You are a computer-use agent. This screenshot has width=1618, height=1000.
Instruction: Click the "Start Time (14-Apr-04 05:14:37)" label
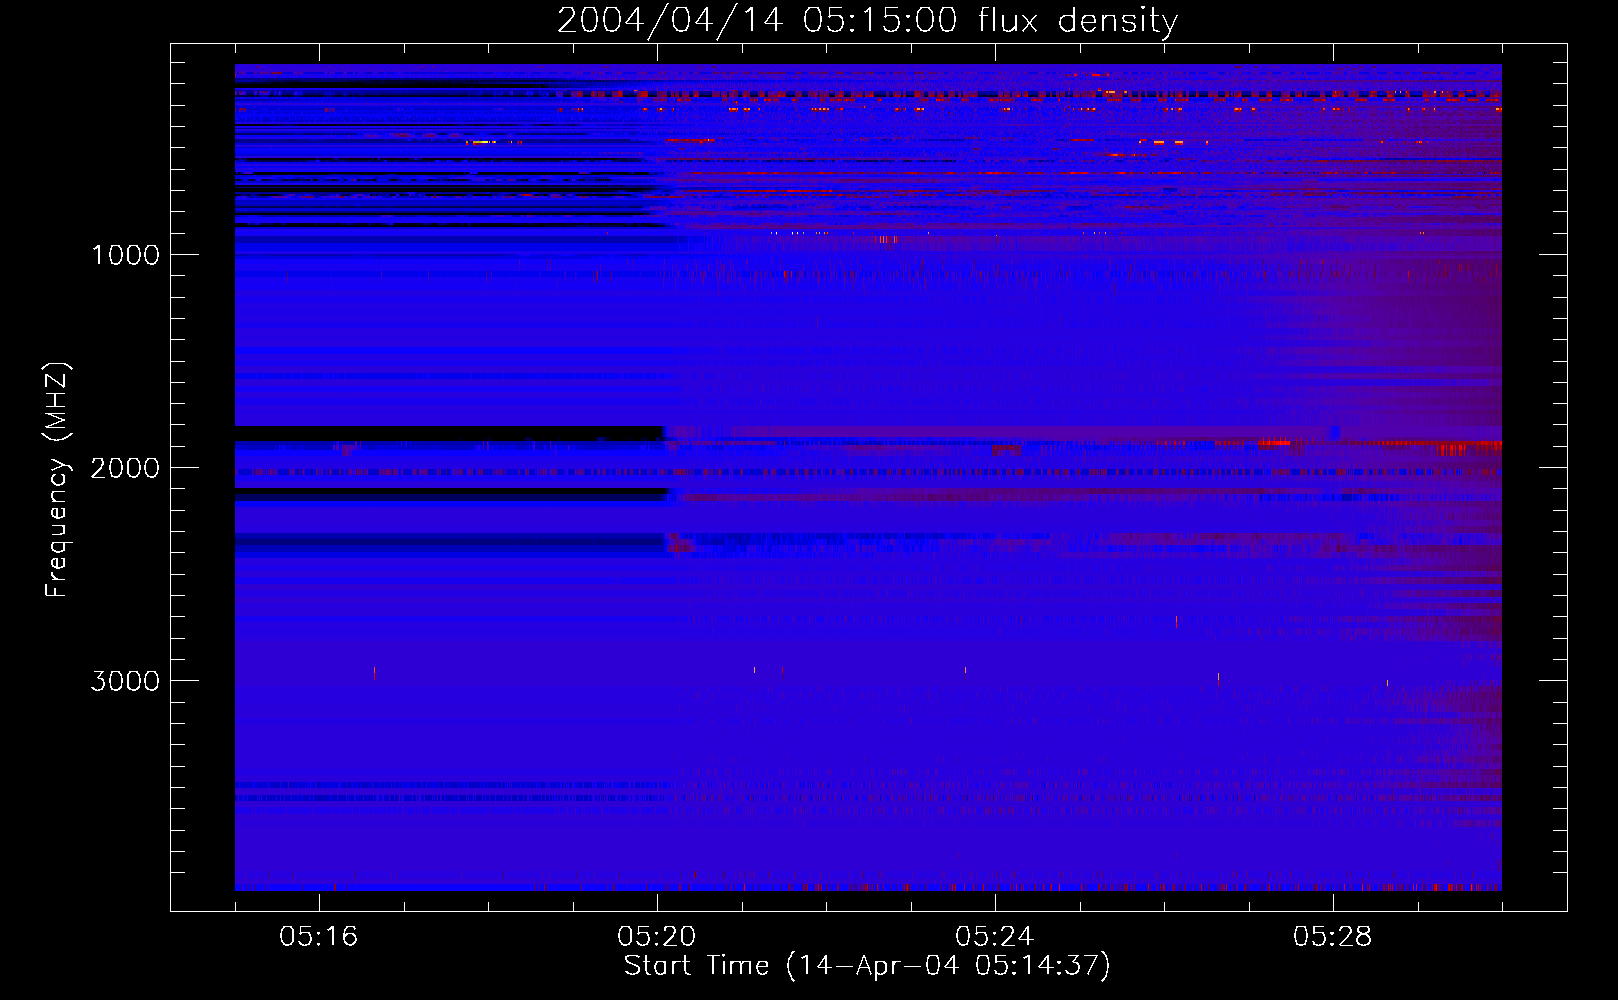coord(867,965)
